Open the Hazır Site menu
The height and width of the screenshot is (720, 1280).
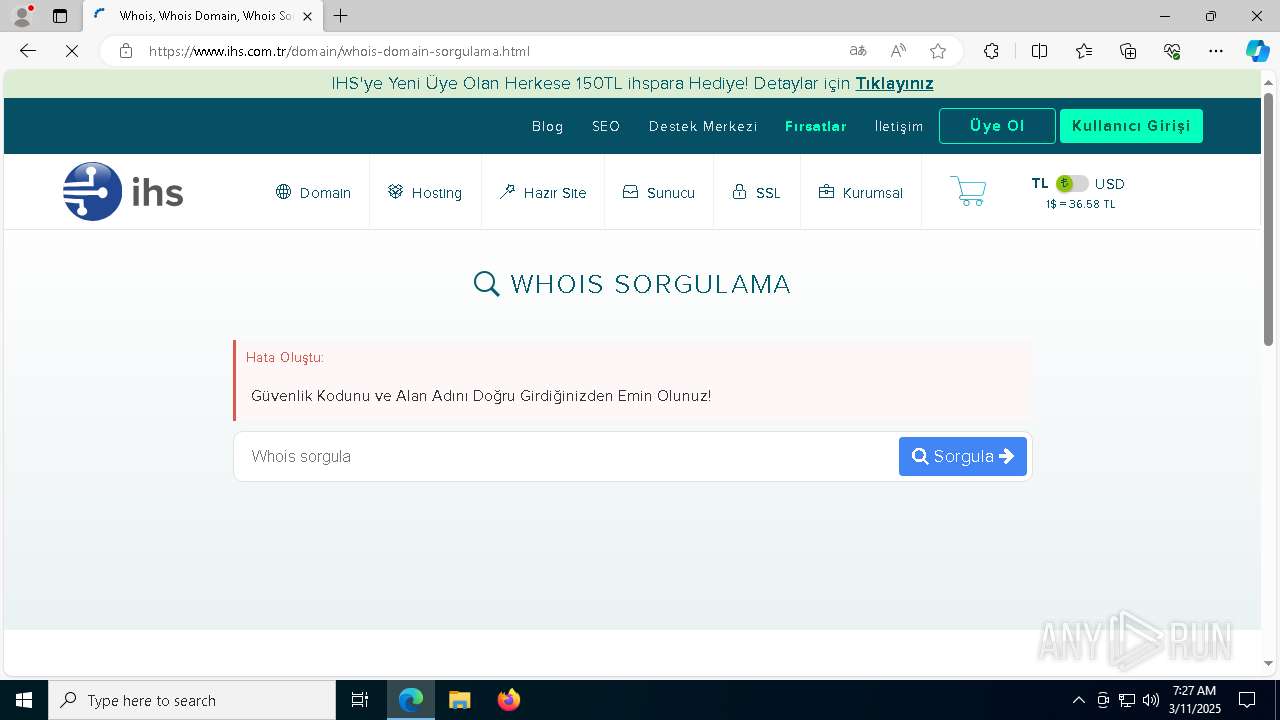543,192
